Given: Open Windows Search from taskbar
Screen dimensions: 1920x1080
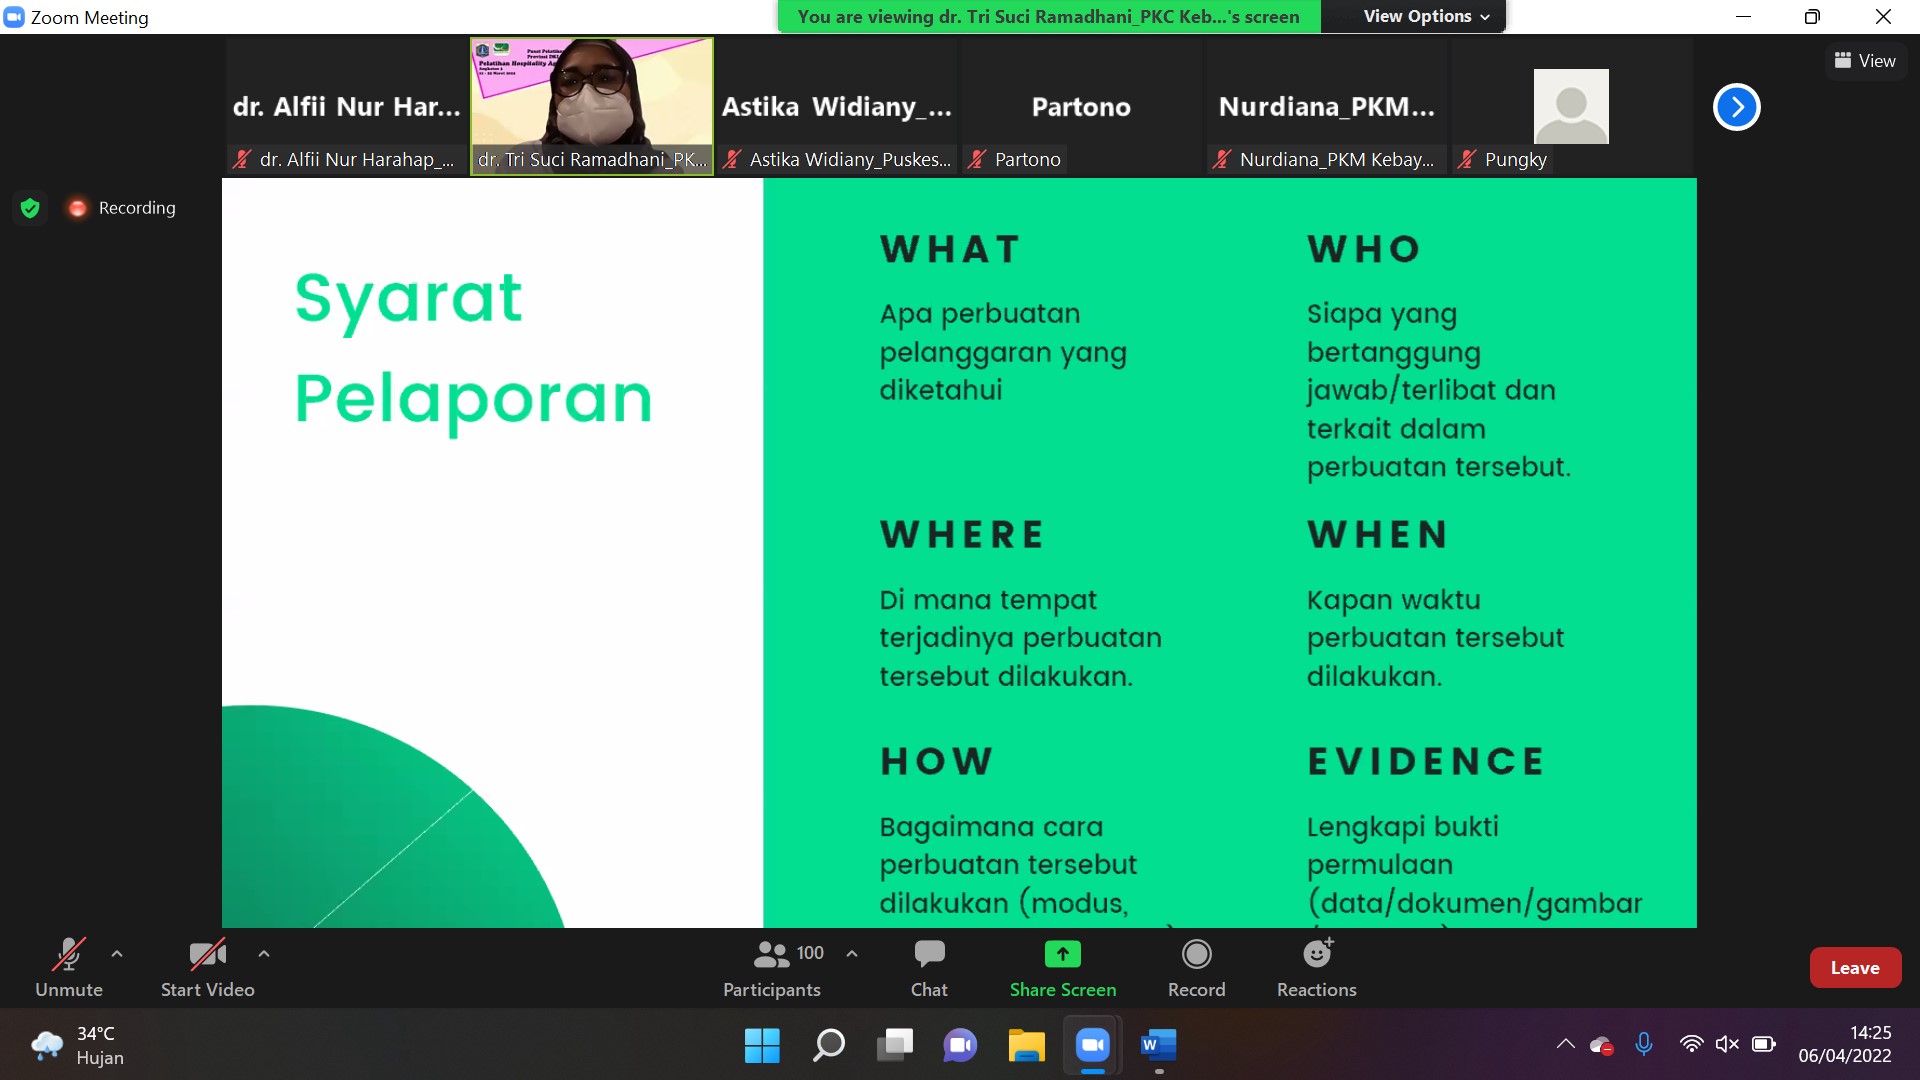Looking at the screenshot, I should point(828,1045).
